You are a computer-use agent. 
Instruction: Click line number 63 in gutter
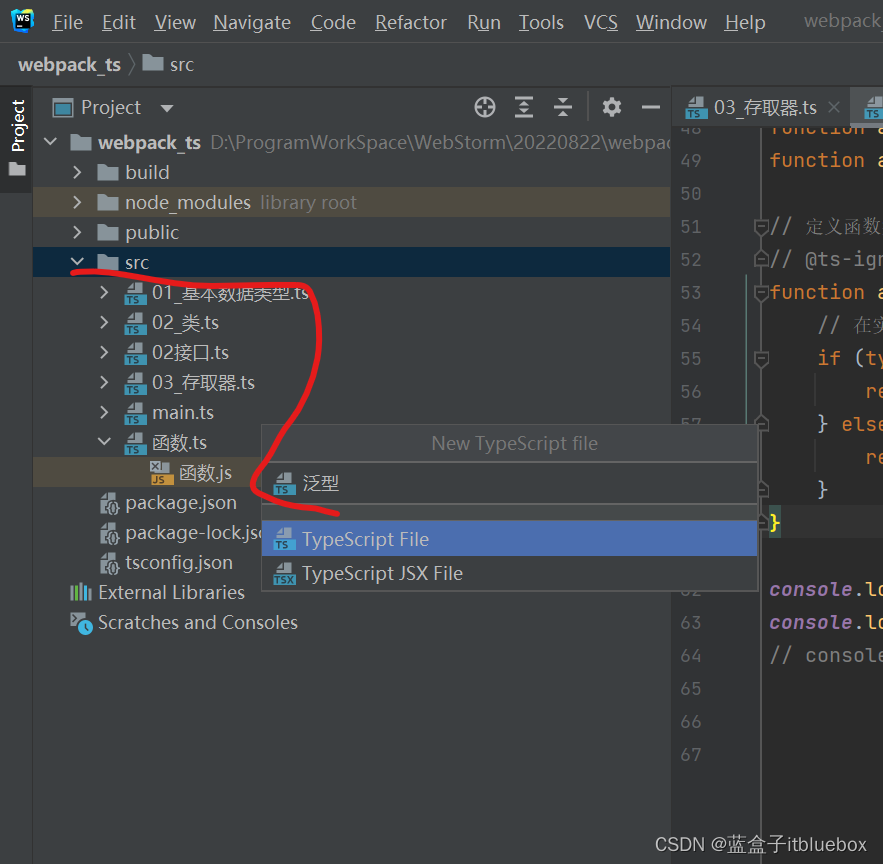[x=691, y=622]
